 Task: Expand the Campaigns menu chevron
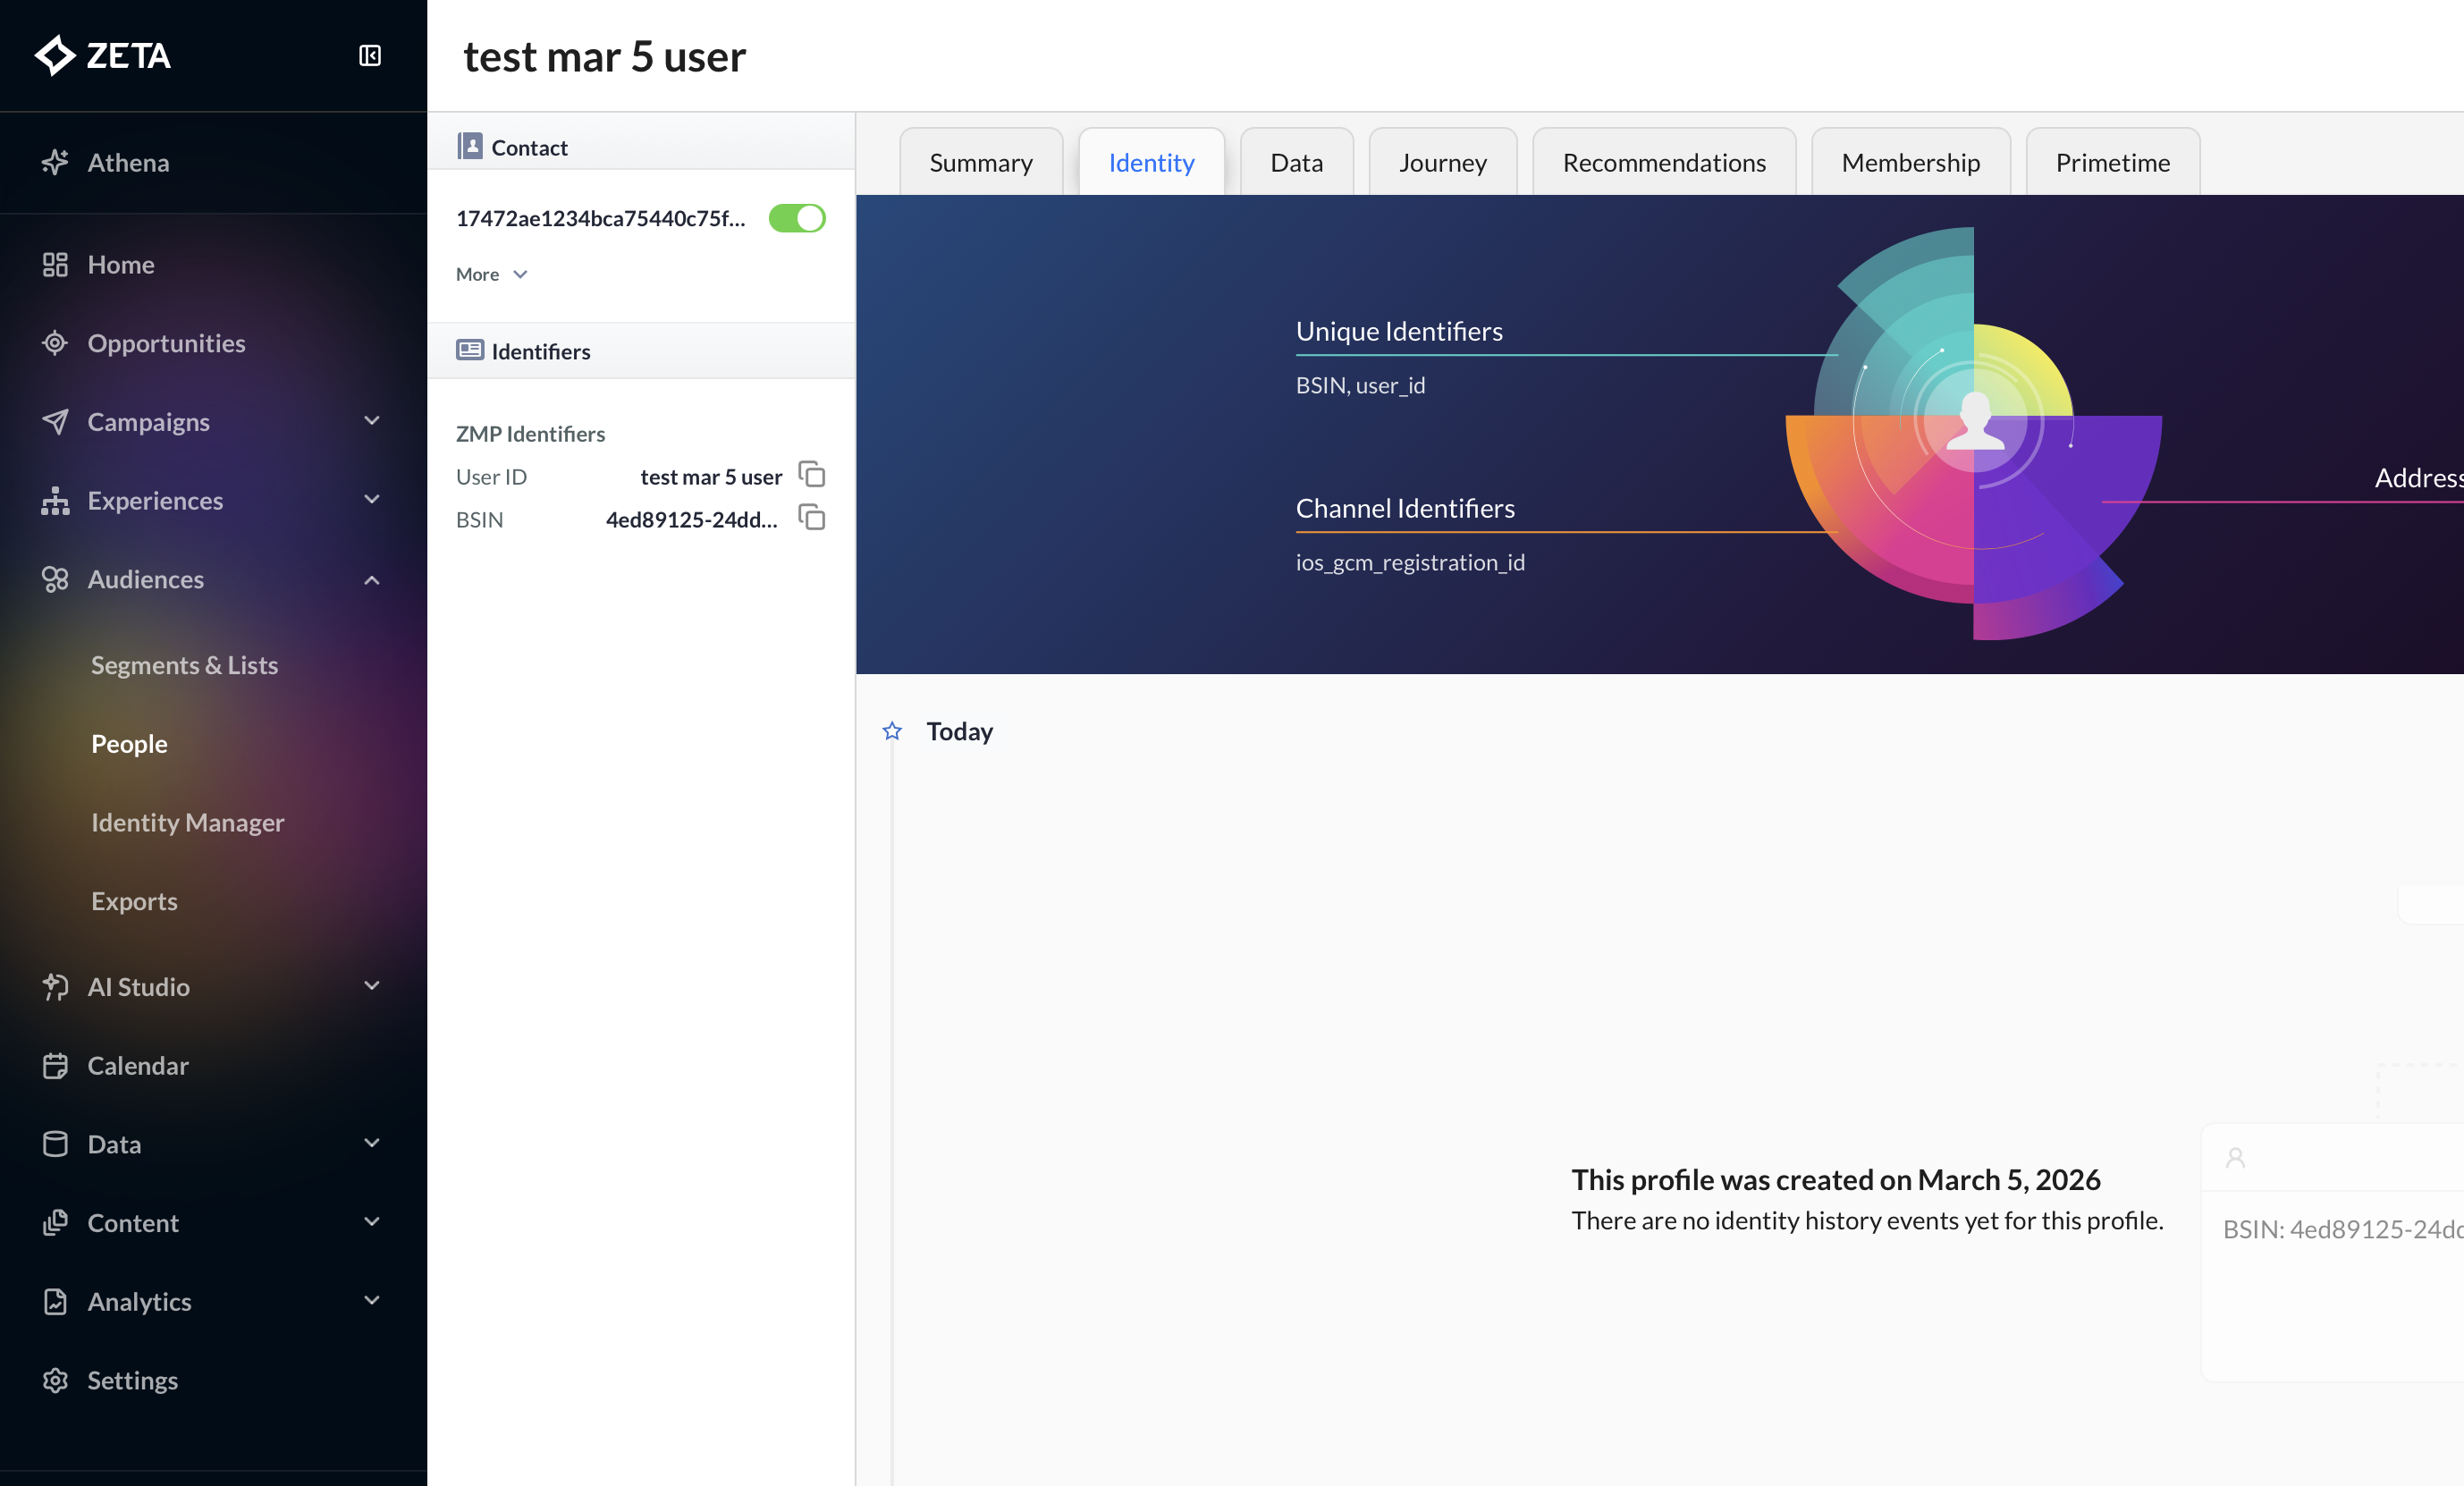pyautogui.click(x=372, y=421)
